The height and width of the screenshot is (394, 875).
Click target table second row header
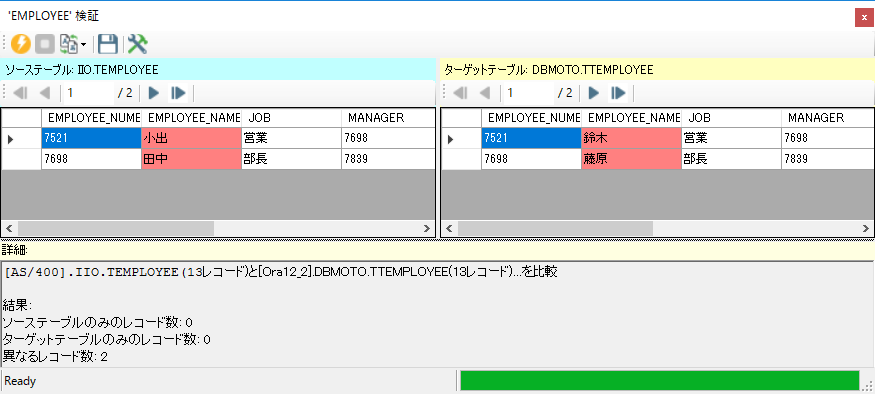click(461, 160)
